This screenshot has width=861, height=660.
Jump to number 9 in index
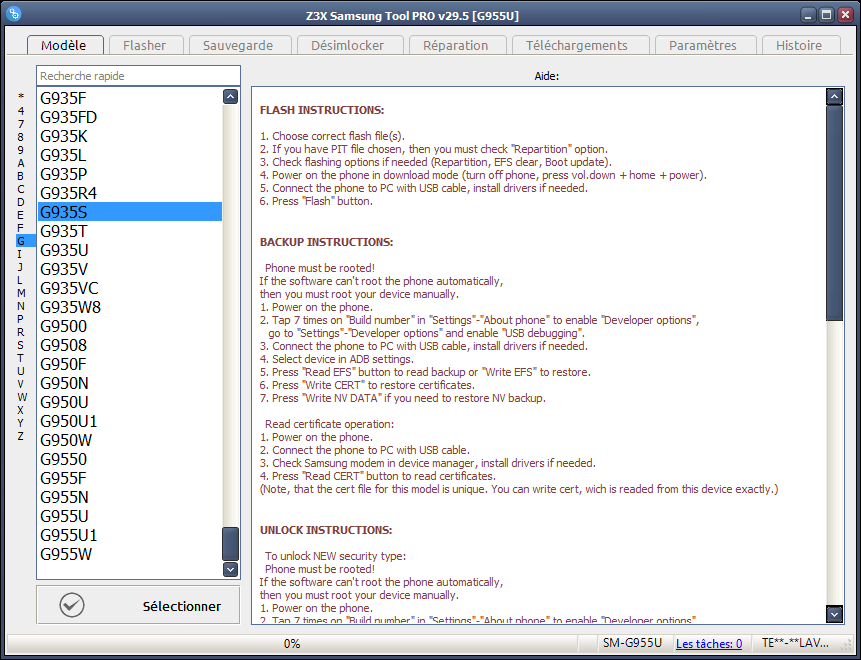[x=21, y=150]
